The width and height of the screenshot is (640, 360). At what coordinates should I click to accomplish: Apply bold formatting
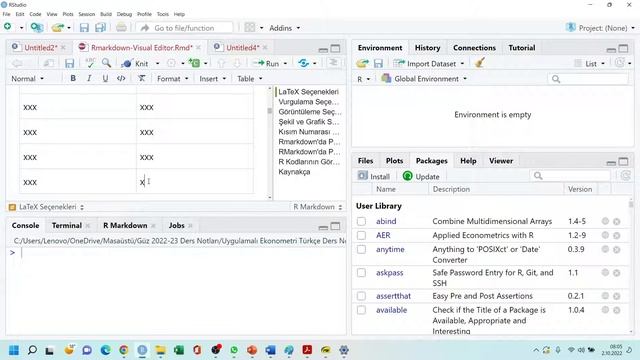pyautogui.click(x=73, y=78)
